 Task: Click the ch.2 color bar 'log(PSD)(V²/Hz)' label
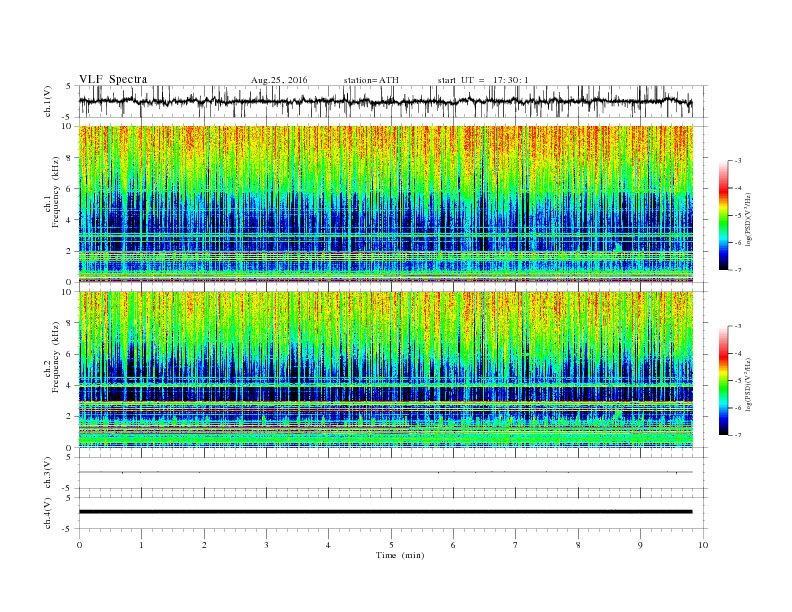748,384
